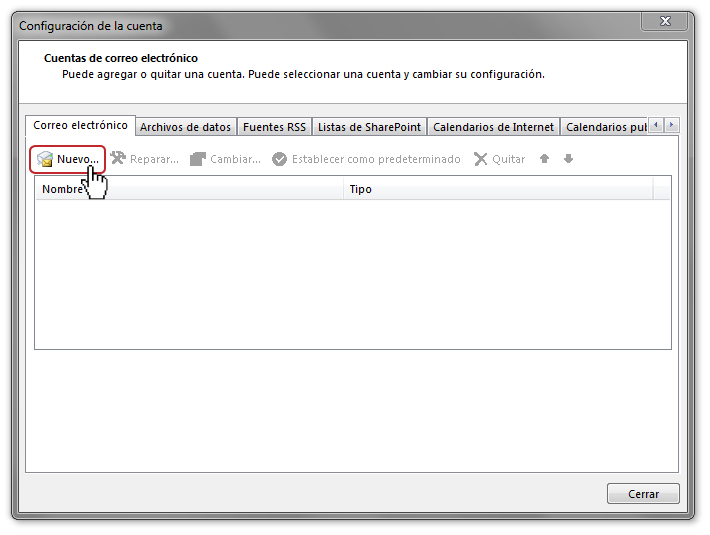
Task: Close the Configuración de la cuenta dialog window
Action: 664,21
